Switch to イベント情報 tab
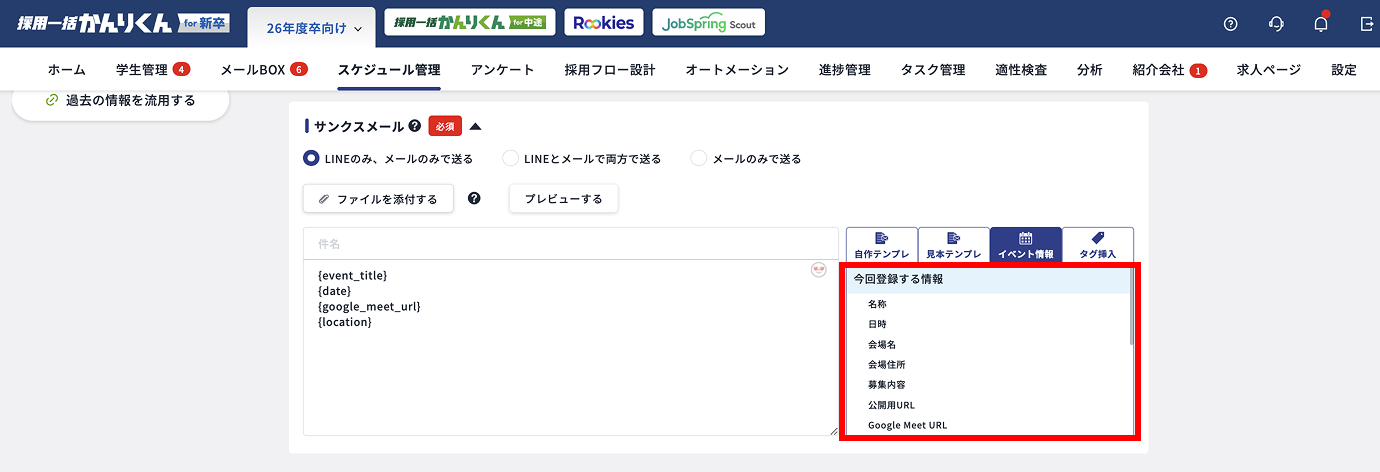 tap(1025, 245)
